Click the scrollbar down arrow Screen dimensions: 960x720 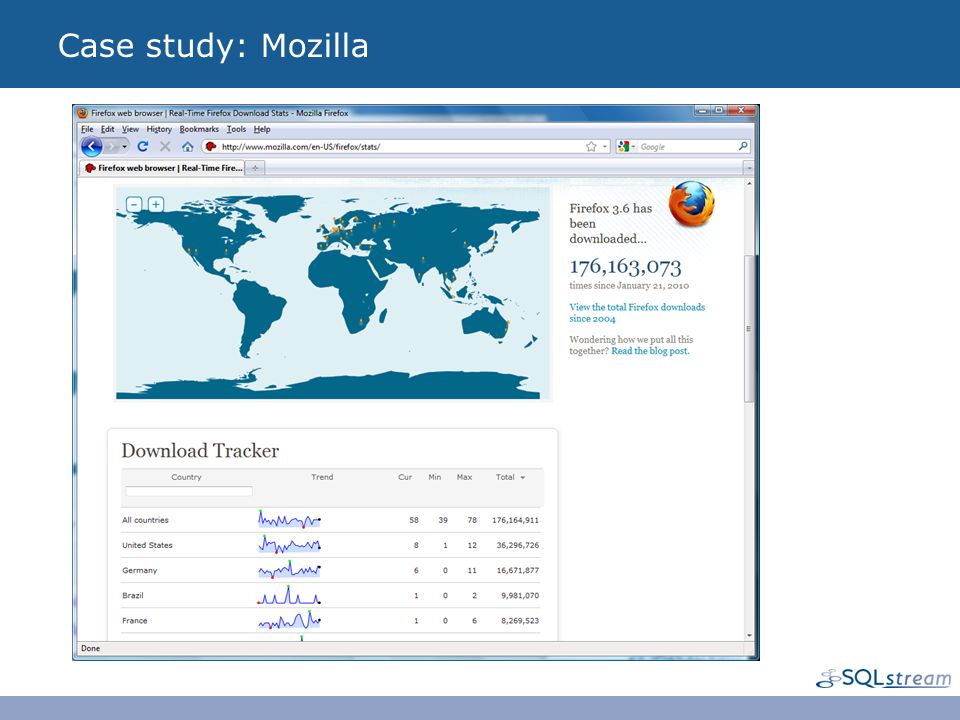coord(749,636)
